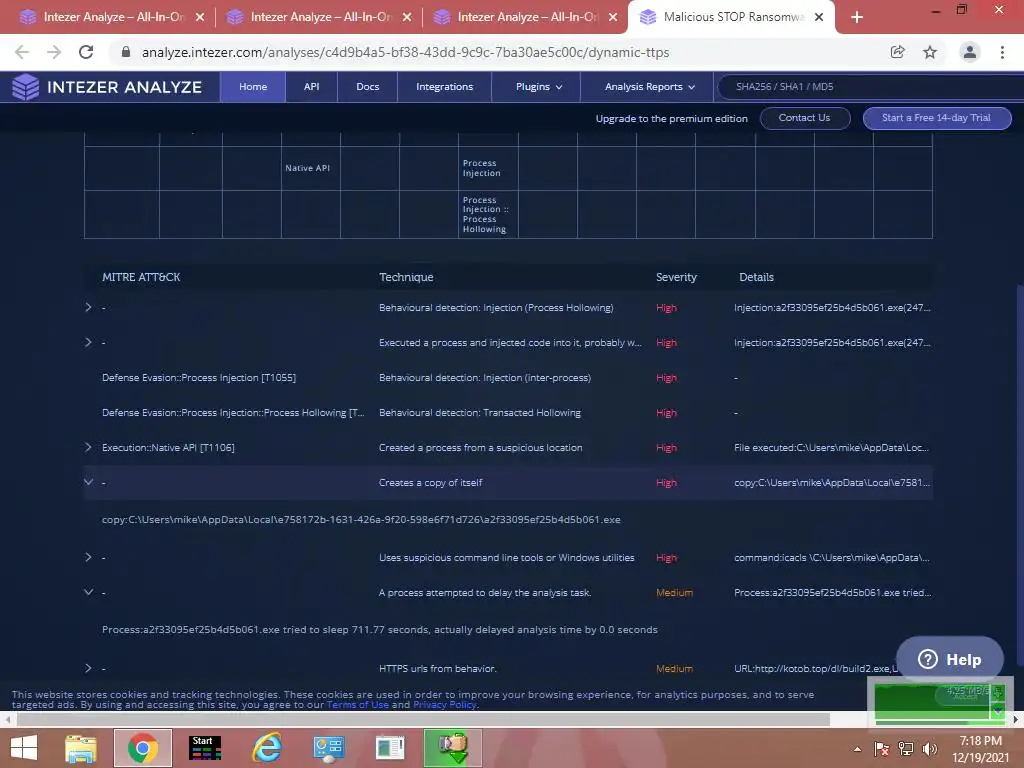
Task: Open the Action Center flag icon
Action: click(882, 748)
